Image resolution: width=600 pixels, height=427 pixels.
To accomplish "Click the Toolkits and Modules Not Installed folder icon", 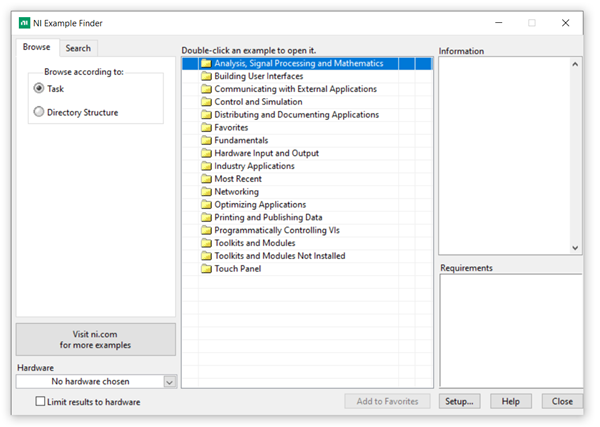I will coord(206,256).
